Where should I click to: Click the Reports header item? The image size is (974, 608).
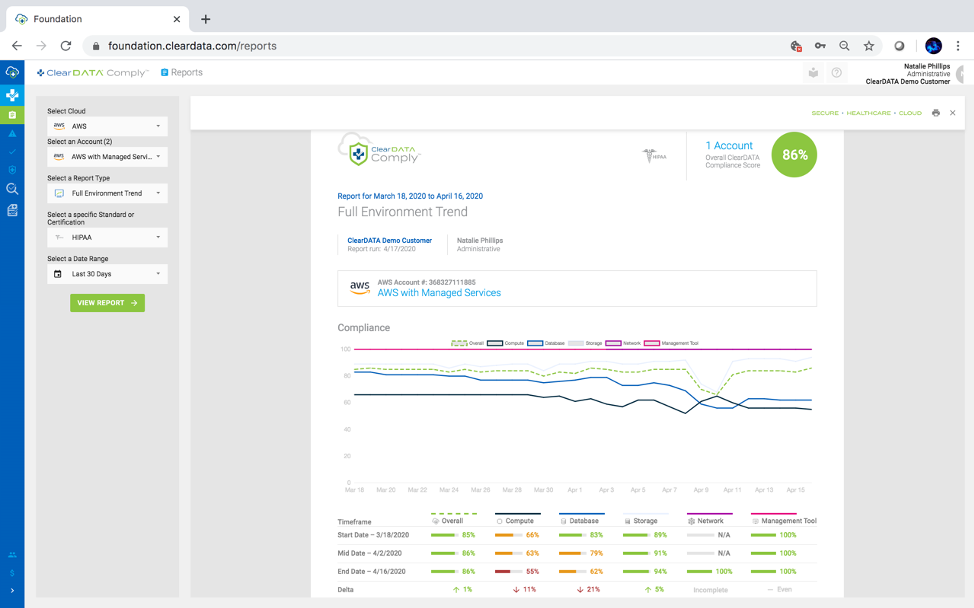pyautogui.click(x=181, y=73)
